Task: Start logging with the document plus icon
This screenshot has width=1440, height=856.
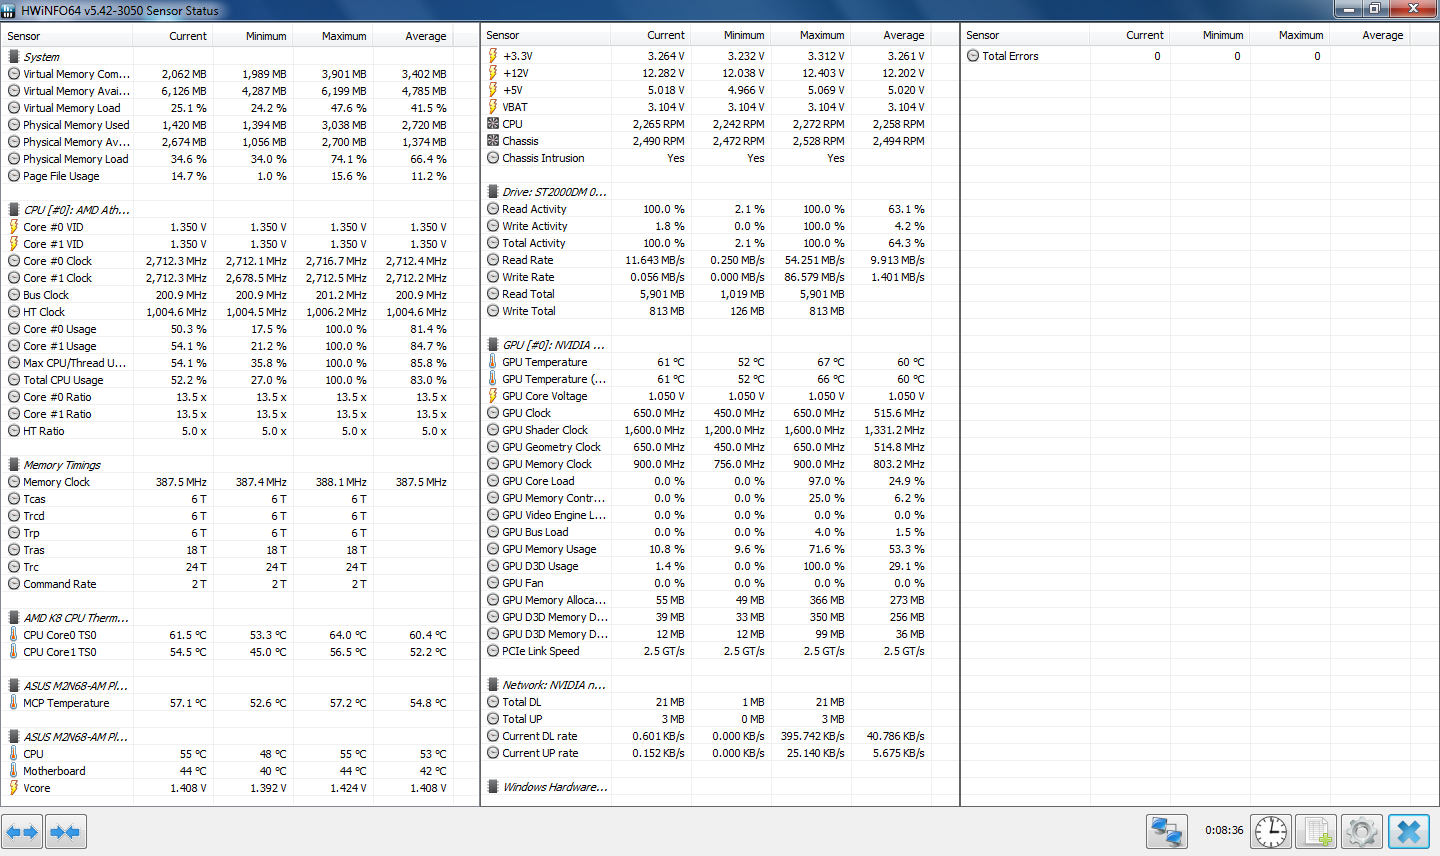Action: click(1316, 831)
